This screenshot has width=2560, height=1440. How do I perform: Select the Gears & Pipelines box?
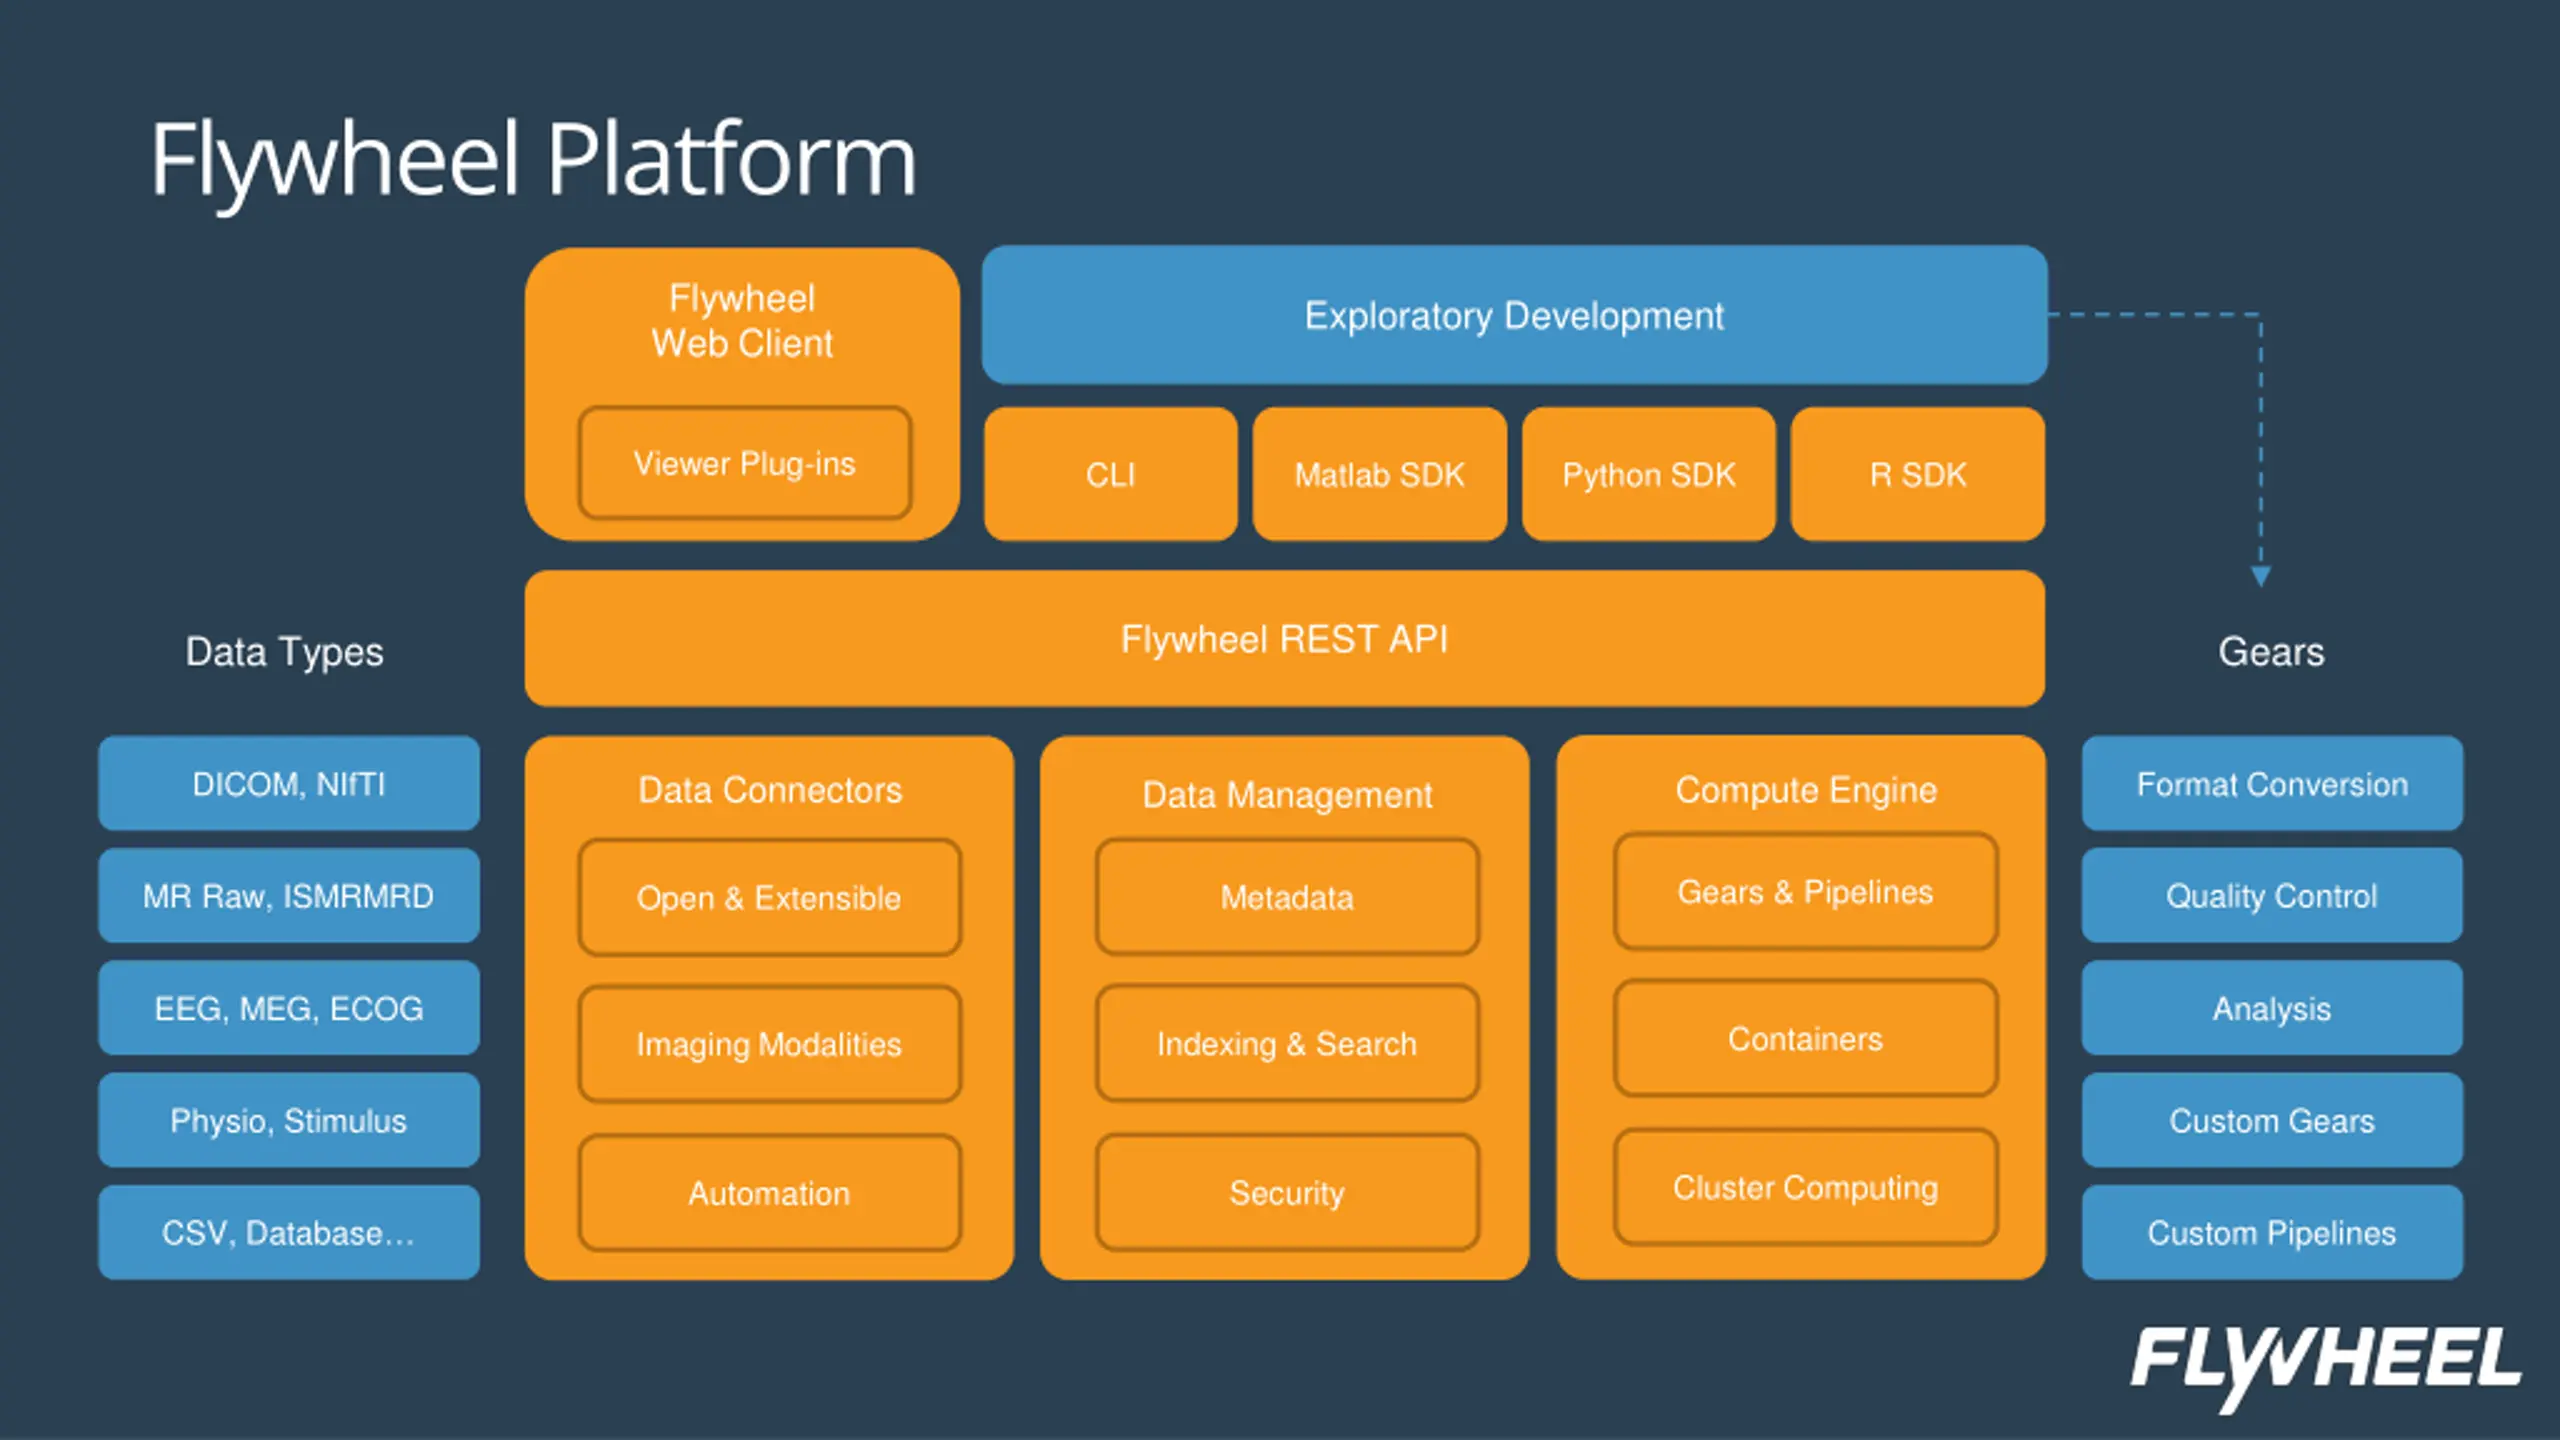pos(1806,891)
